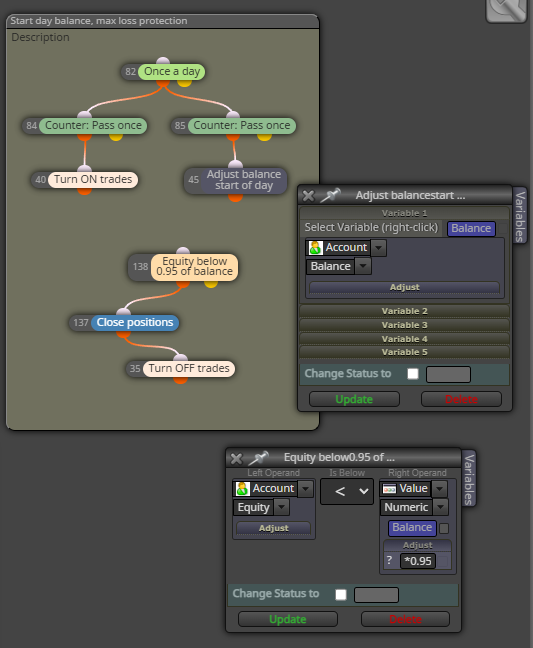
Task: Select 'Equity below 0.95 of balance' node
Action: (x=194, y=267)
